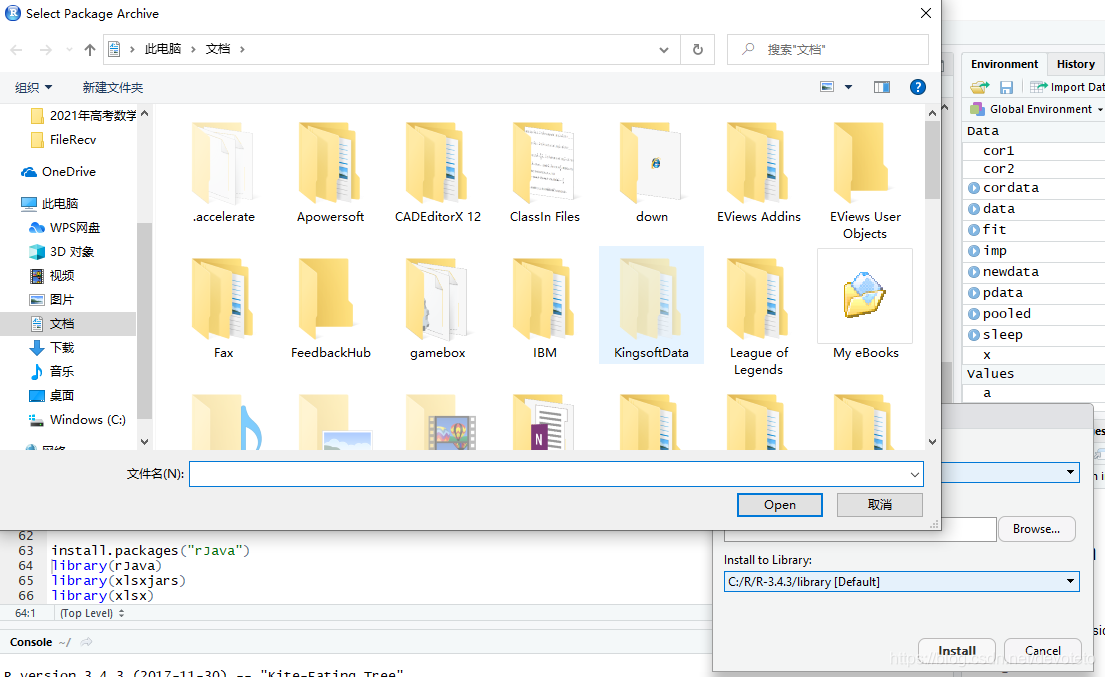The image size is (1105, 677).
Task: Select the FeedbackHub folder
Action: pyautogui.click(x=331, y=309)
